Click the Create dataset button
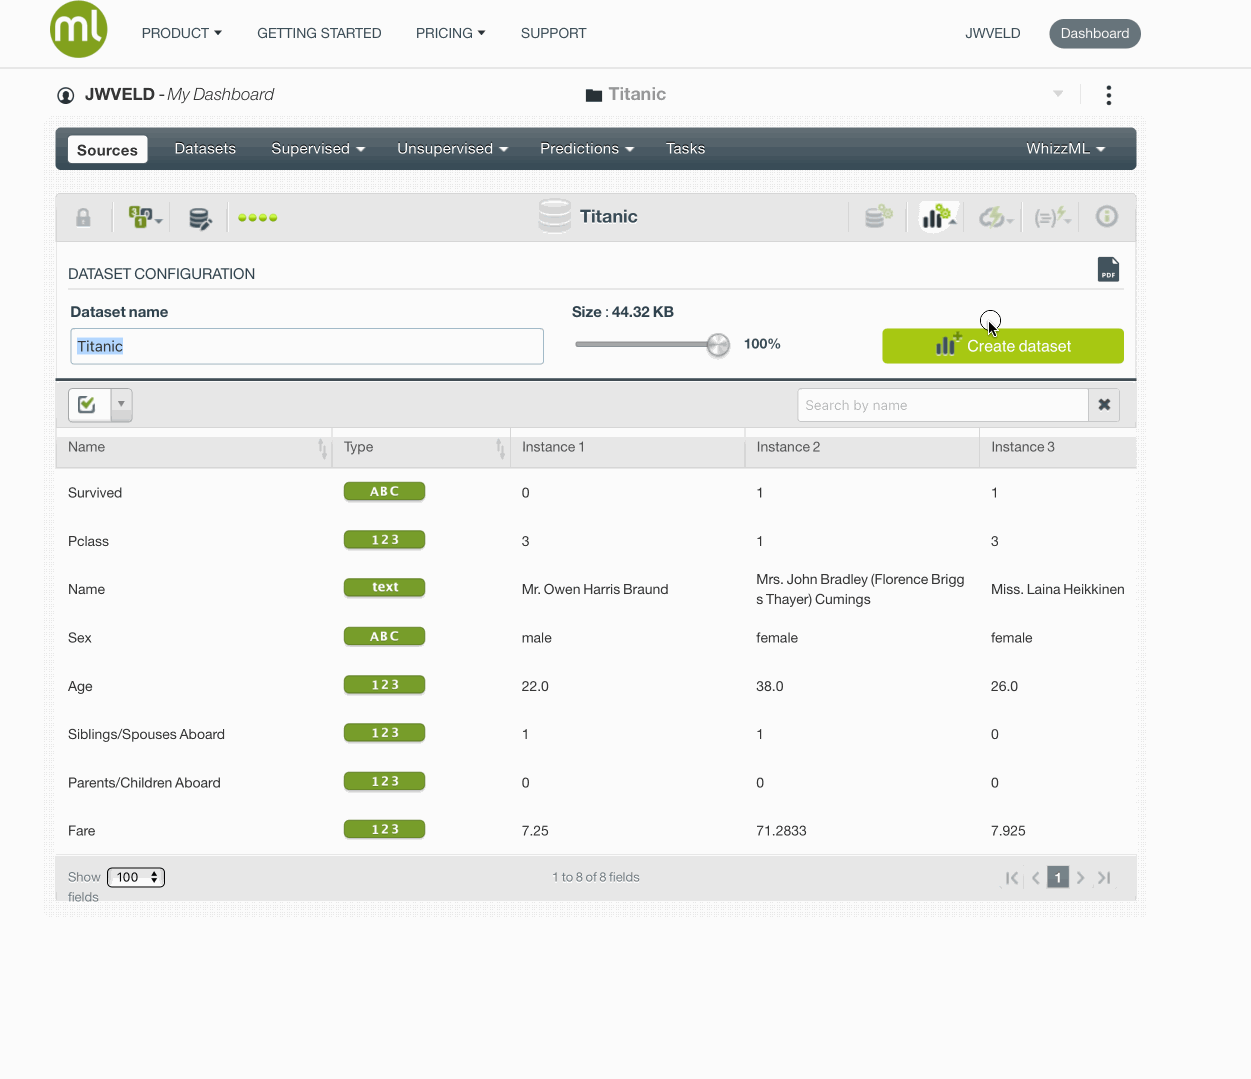This screenshot has height=1079, width=1251. [x=1003, y=346]
